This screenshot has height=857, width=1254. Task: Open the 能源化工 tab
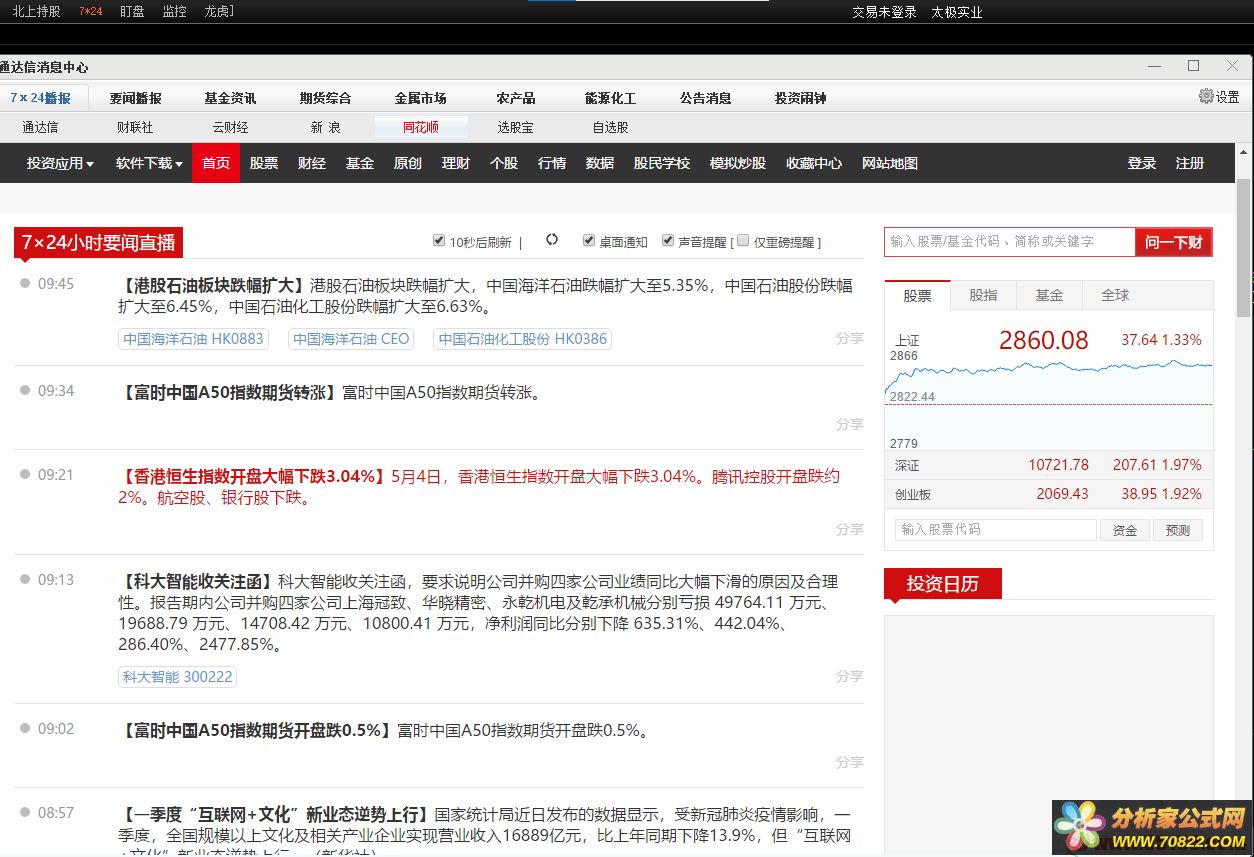[x=610, y=98]
